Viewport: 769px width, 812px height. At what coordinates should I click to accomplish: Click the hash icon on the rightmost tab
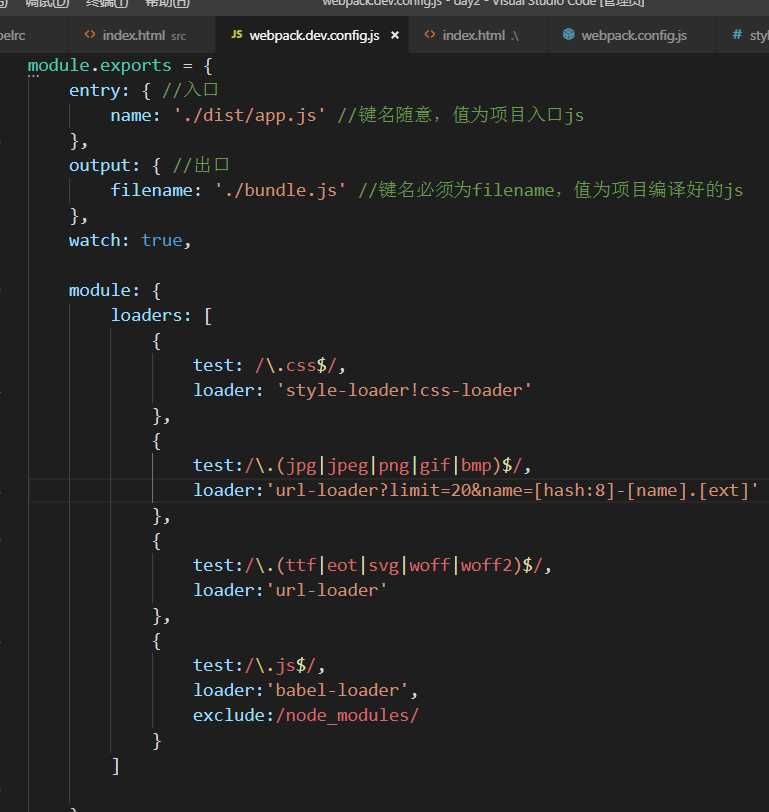pos(737,35)
